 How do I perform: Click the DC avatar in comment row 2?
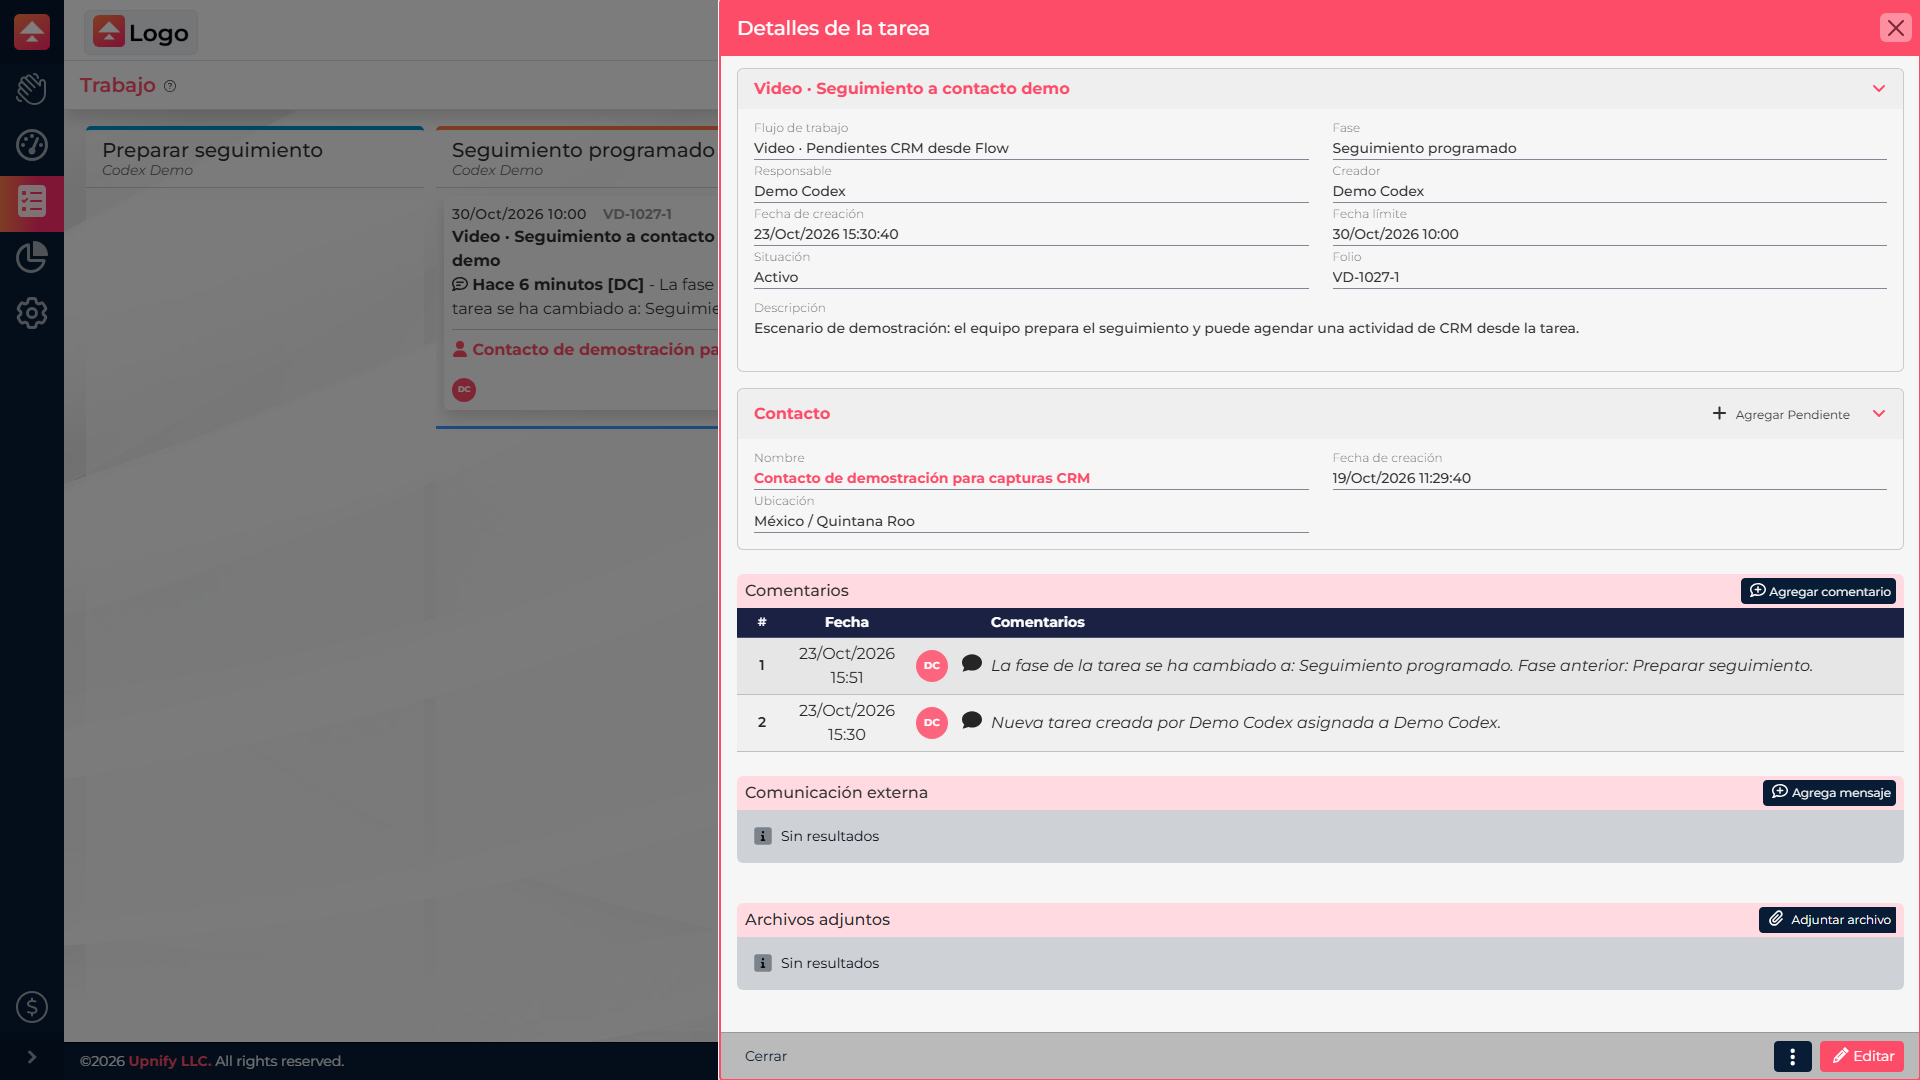(x=932, y=723)
